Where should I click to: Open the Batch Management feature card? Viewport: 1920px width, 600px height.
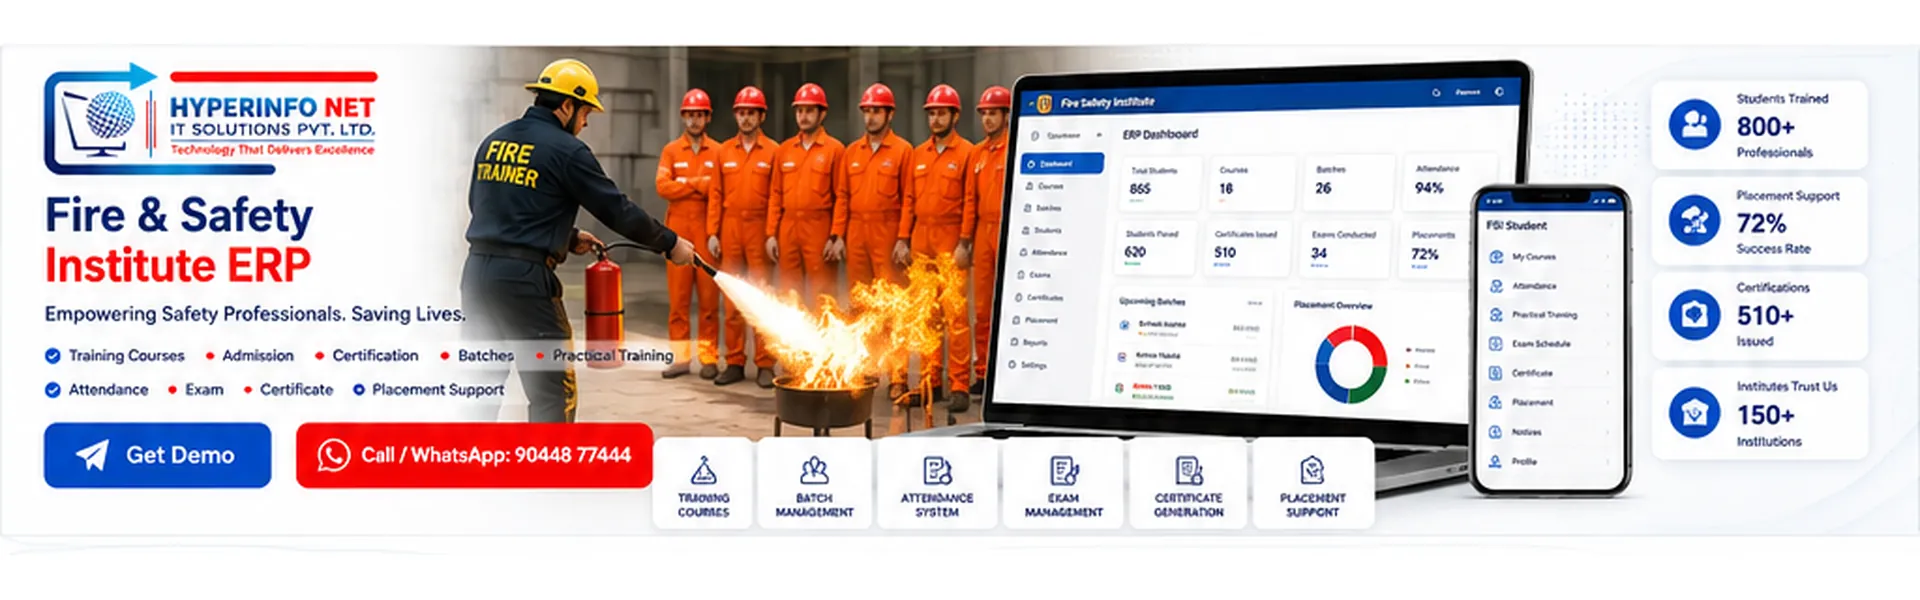(814, 483)
